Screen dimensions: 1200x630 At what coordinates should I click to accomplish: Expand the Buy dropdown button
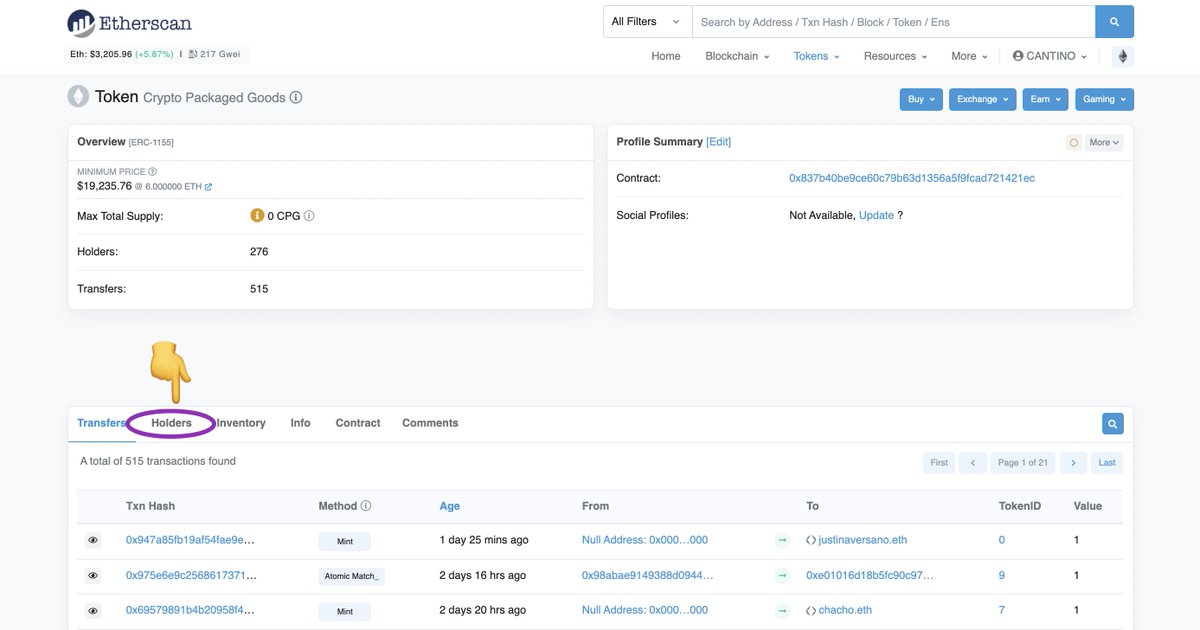click(x=921, y=99)
